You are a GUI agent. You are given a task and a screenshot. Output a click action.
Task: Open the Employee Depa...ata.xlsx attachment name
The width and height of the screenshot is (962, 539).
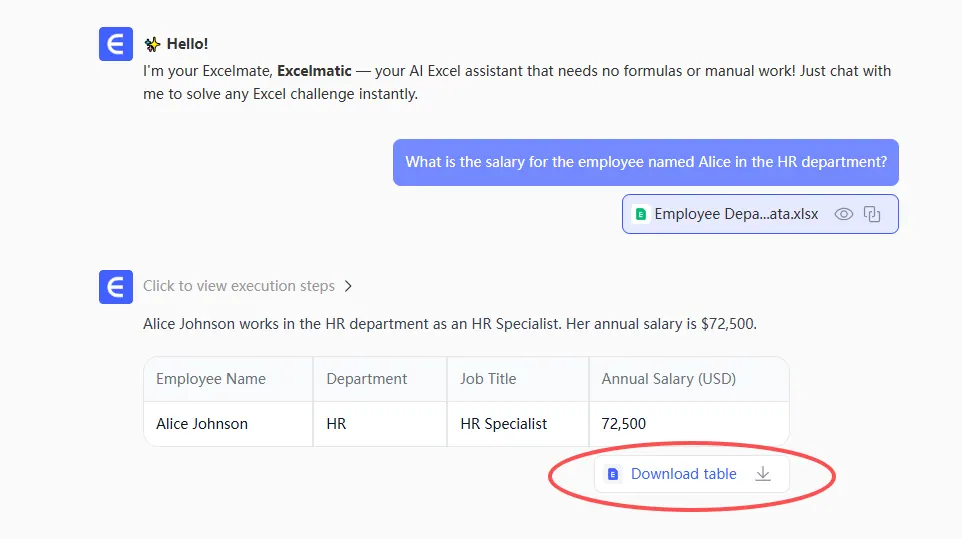click(736, 214)
